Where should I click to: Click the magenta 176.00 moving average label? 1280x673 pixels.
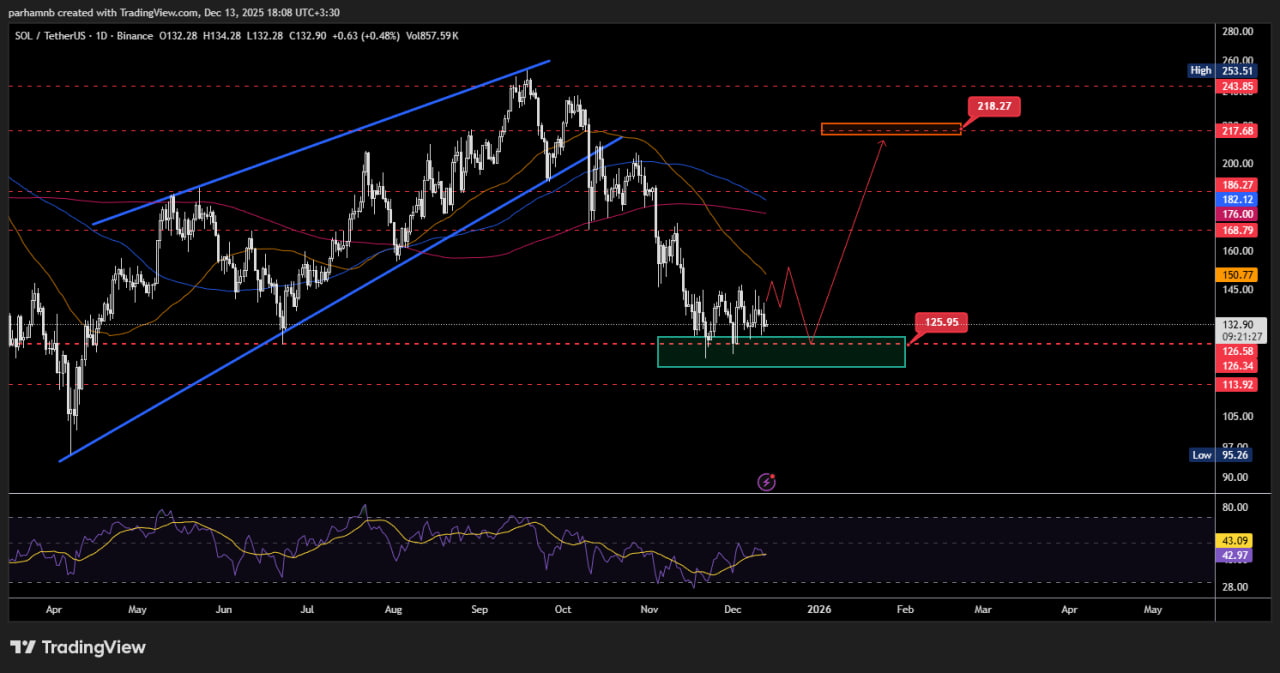tap(1235, 214)
